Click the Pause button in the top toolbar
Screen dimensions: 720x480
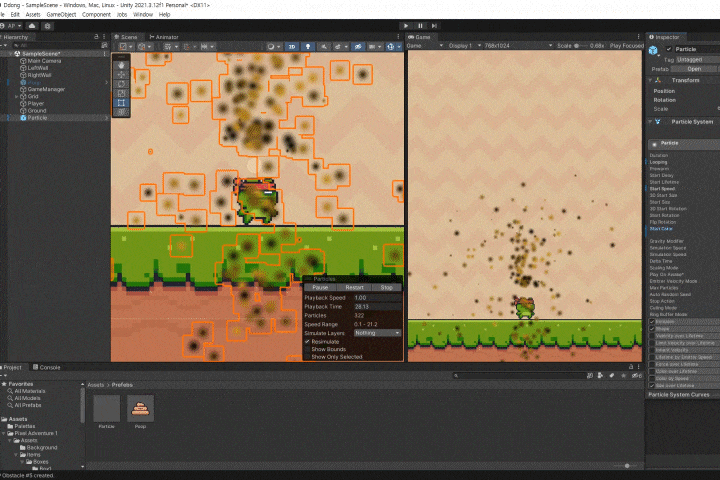coord(420,26)
